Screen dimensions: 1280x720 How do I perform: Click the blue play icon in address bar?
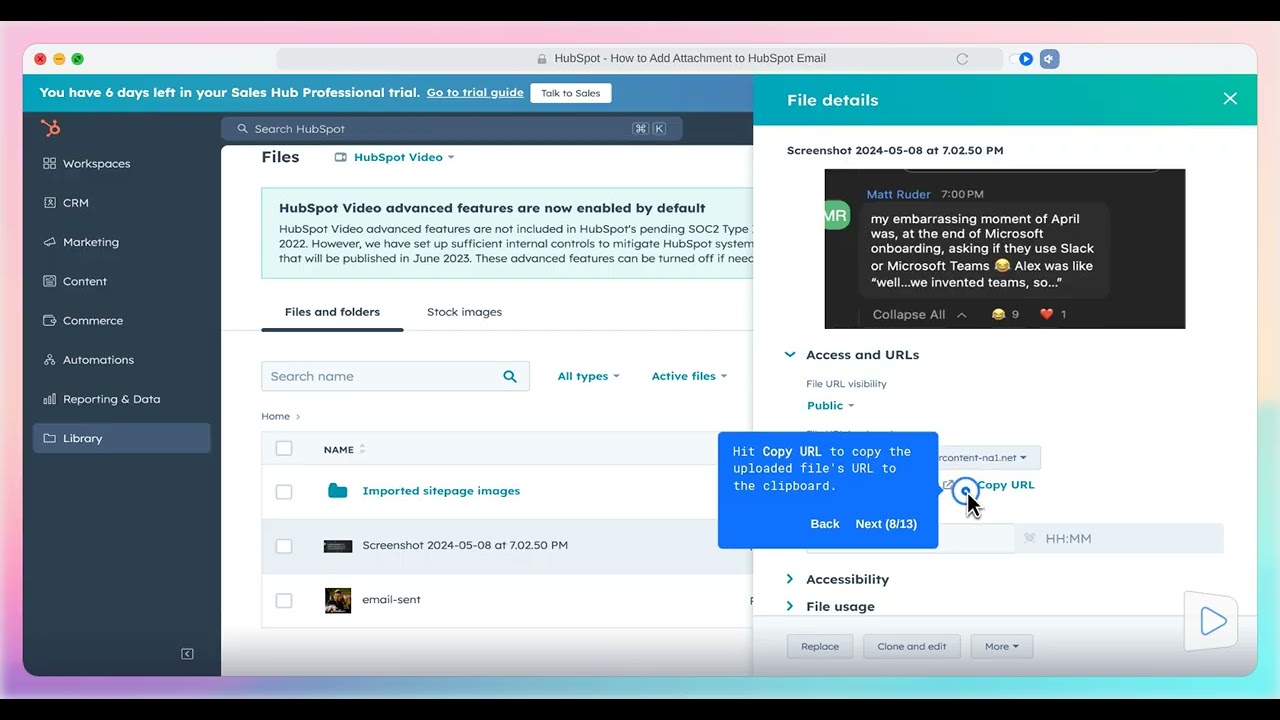tap(1025, 59)
